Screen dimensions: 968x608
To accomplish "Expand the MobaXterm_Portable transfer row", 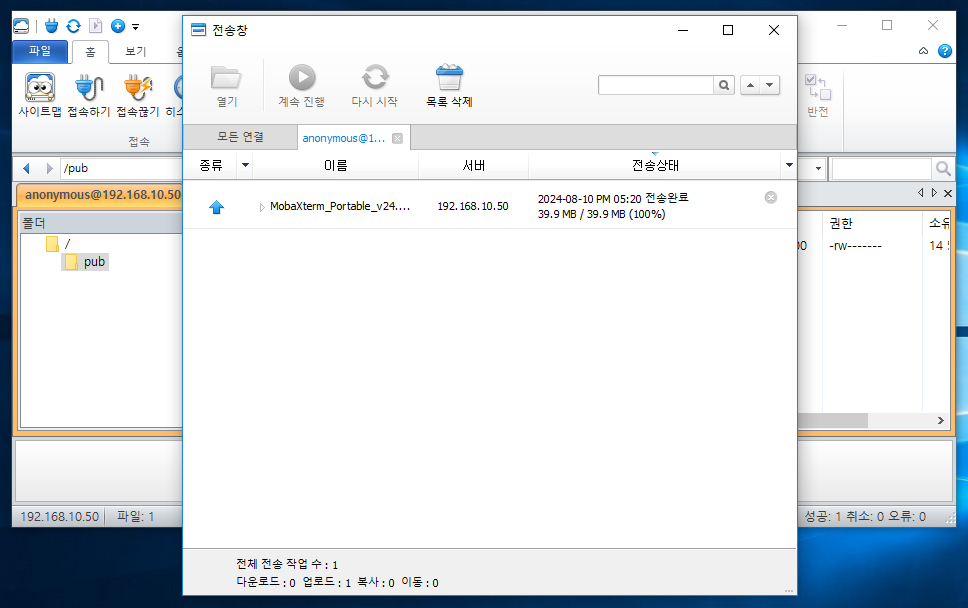I will [262, 207].
